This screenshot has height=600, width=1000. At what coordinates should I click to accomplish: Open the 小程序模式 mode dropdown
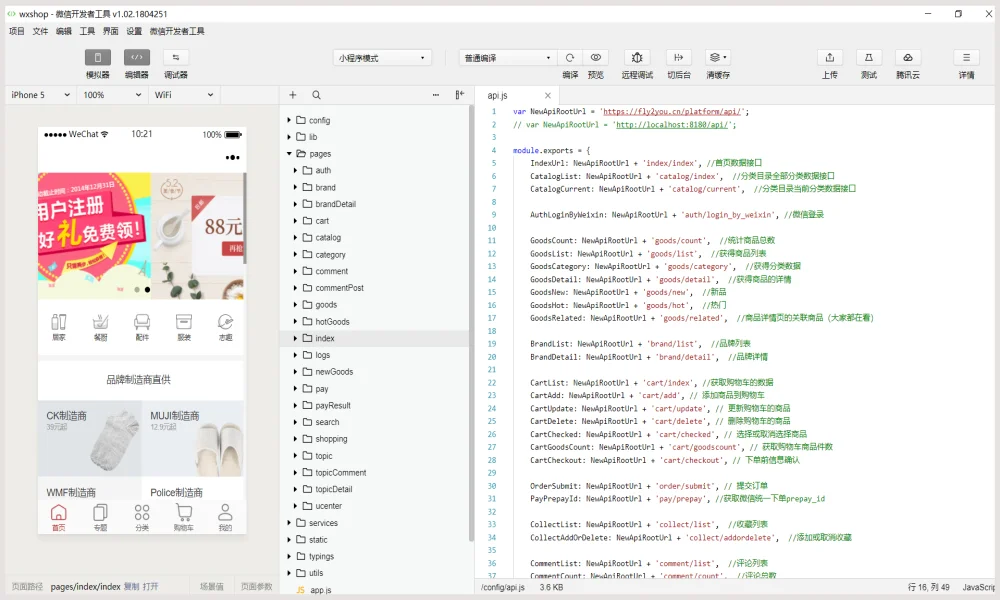tap(382, 58)
